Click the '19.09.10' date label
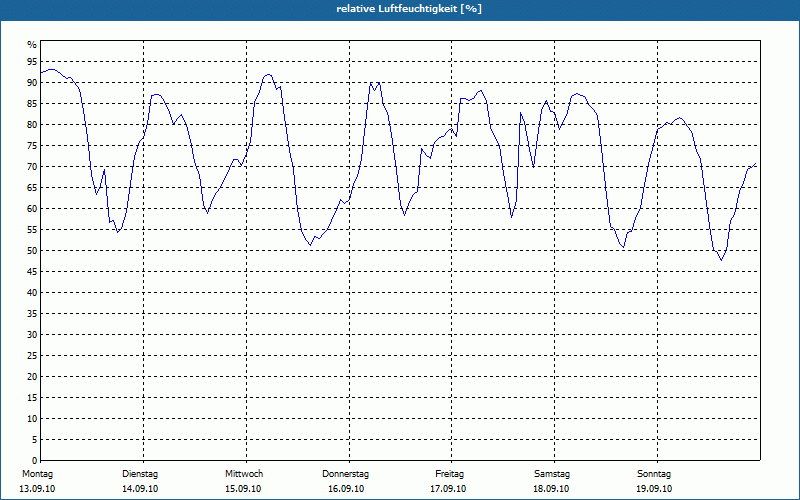Screen dimensions: 800x500 [x=654, y=489]
